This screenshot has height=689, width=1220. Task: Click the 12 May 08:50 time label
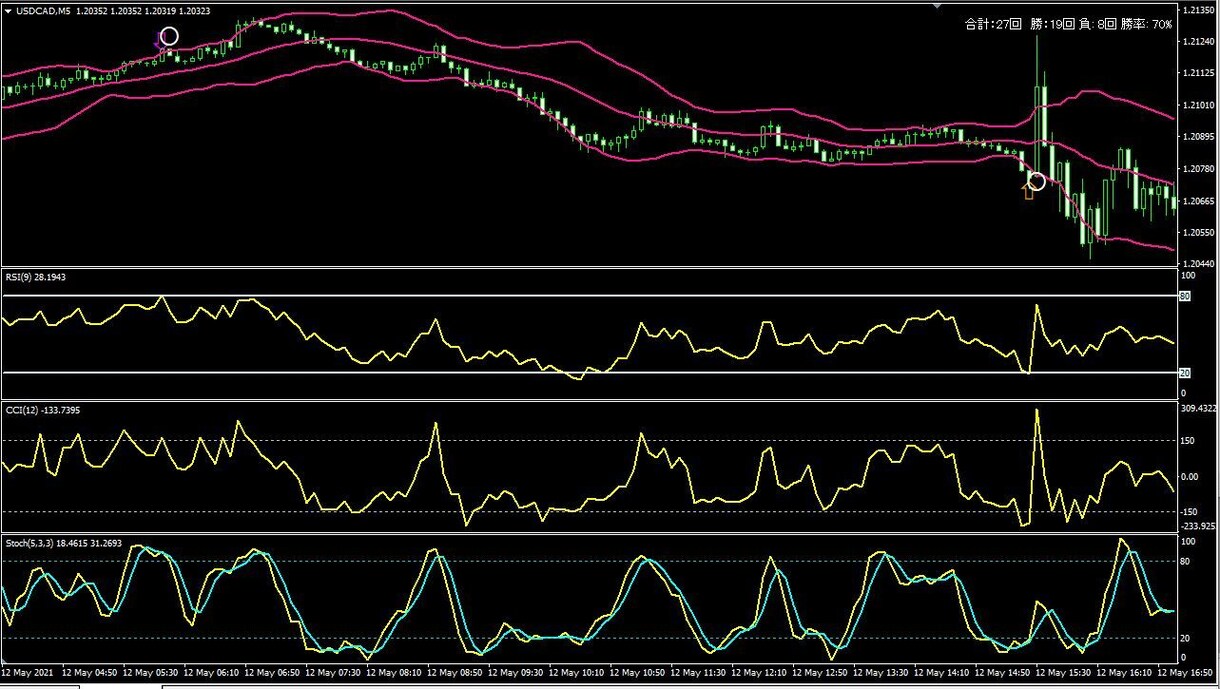(x=453, y=672)
